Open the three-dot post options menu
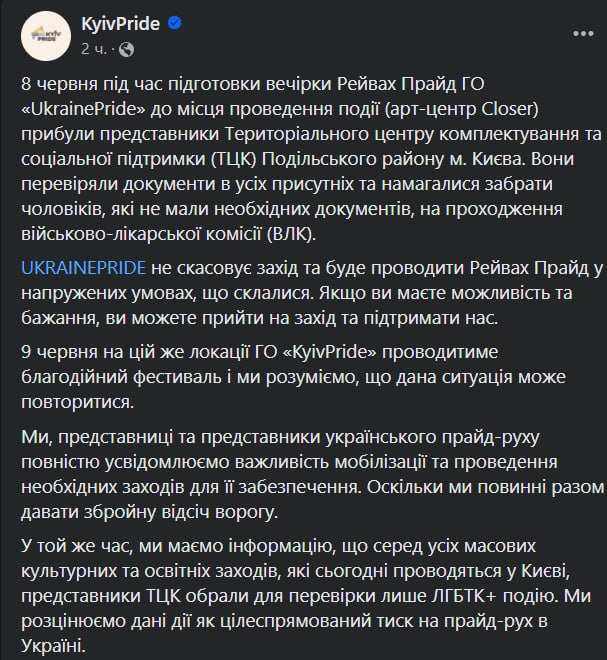 (x=585, y=33)
